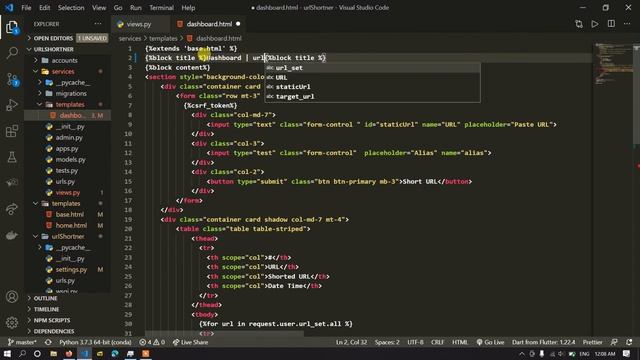Collapse the urlShortner subfolder

(67, 236)
